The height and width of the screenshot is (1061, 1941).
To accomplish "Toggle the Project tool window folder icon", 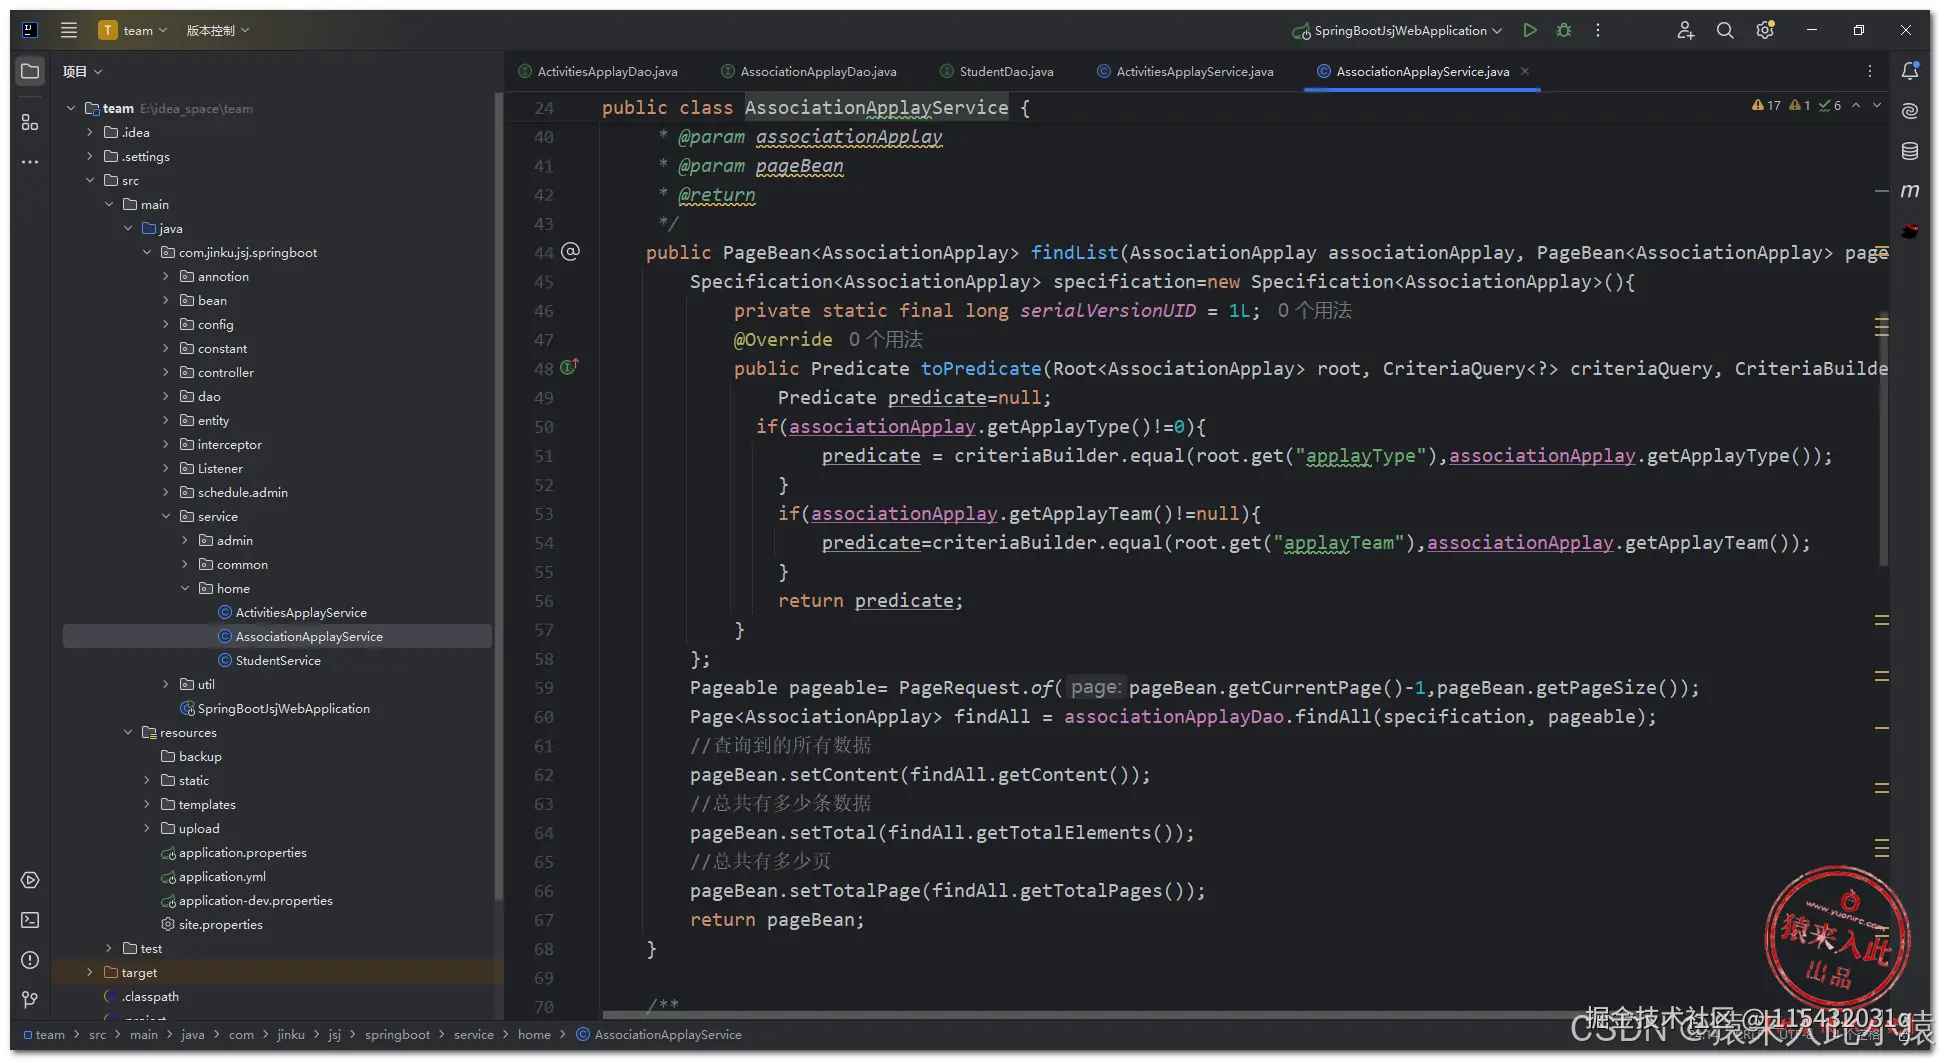I will click(30, 71).
